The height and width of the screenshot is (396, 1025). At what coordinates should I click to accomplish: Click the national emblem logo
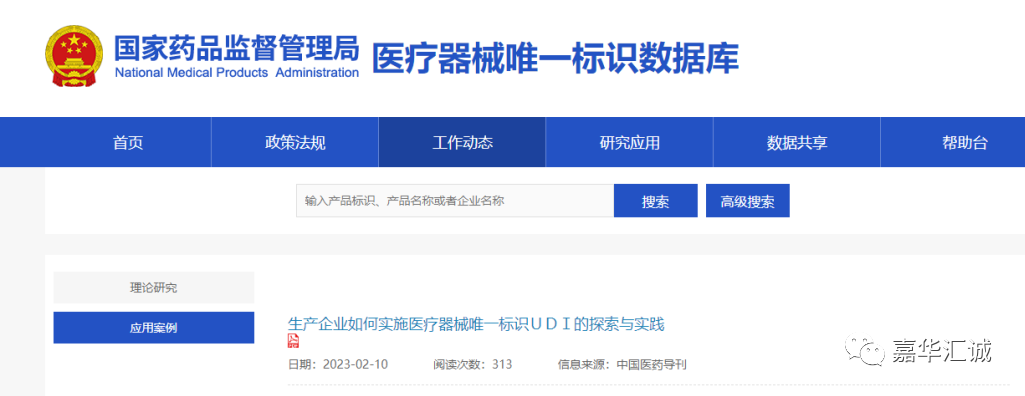coord(74,57)
